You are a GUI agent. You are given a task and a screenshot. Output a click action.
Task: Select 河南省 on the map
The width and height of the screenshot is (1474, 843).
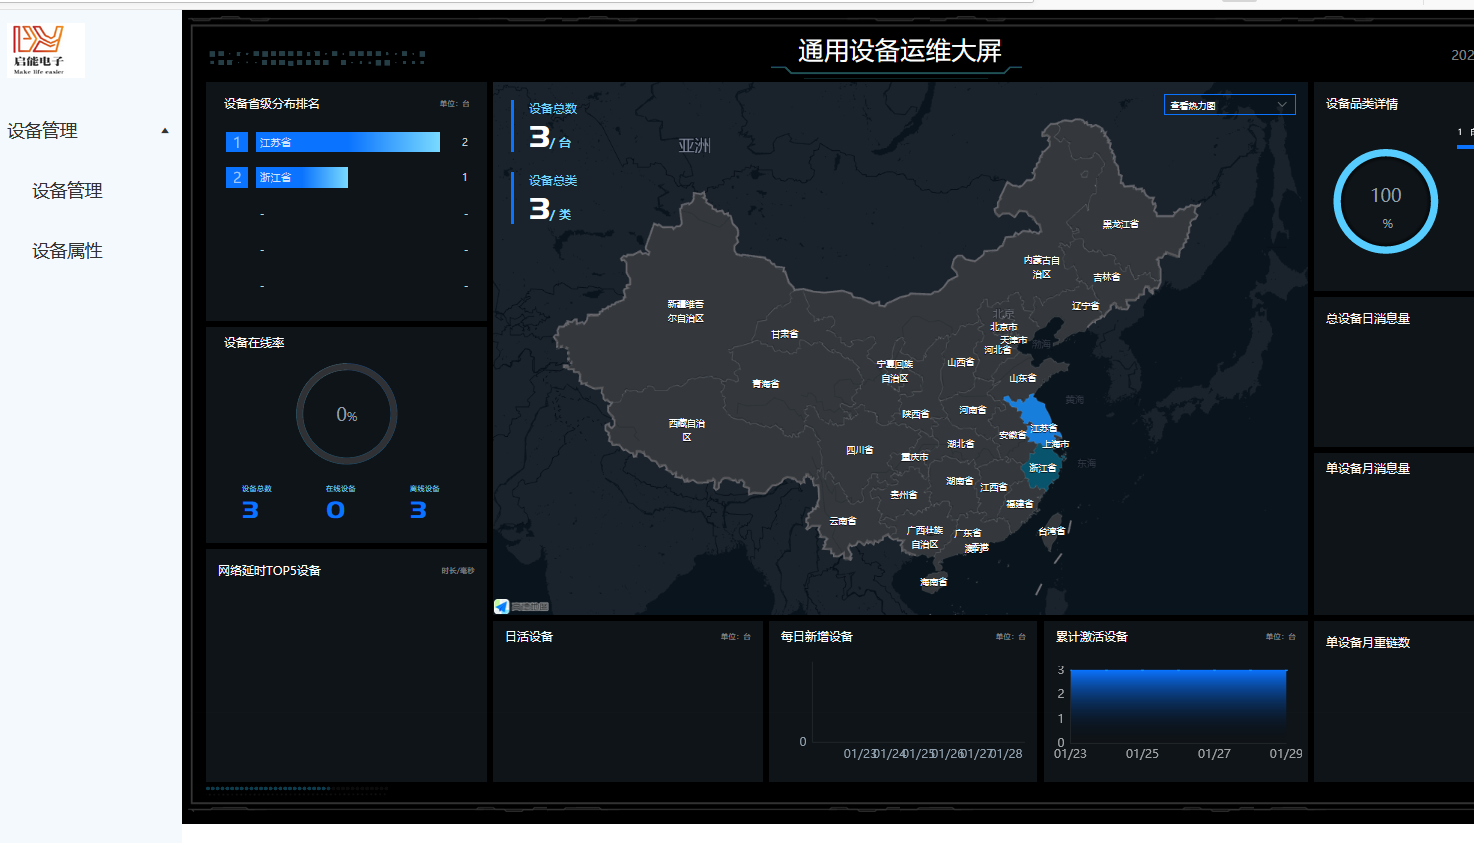[x=973, y=410]
